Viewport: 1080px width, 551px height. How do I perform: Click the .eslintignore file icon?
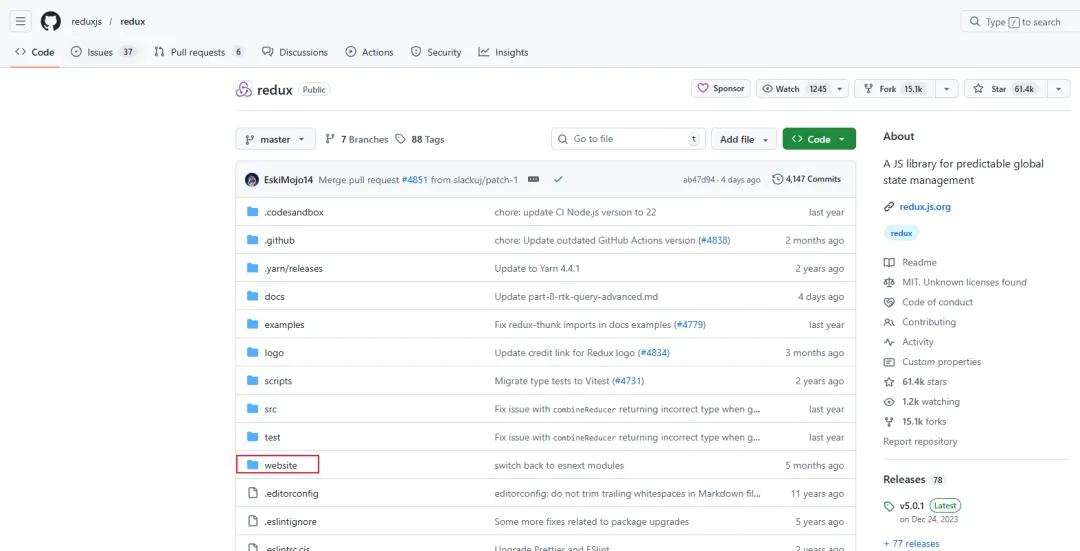pos(252,521)
